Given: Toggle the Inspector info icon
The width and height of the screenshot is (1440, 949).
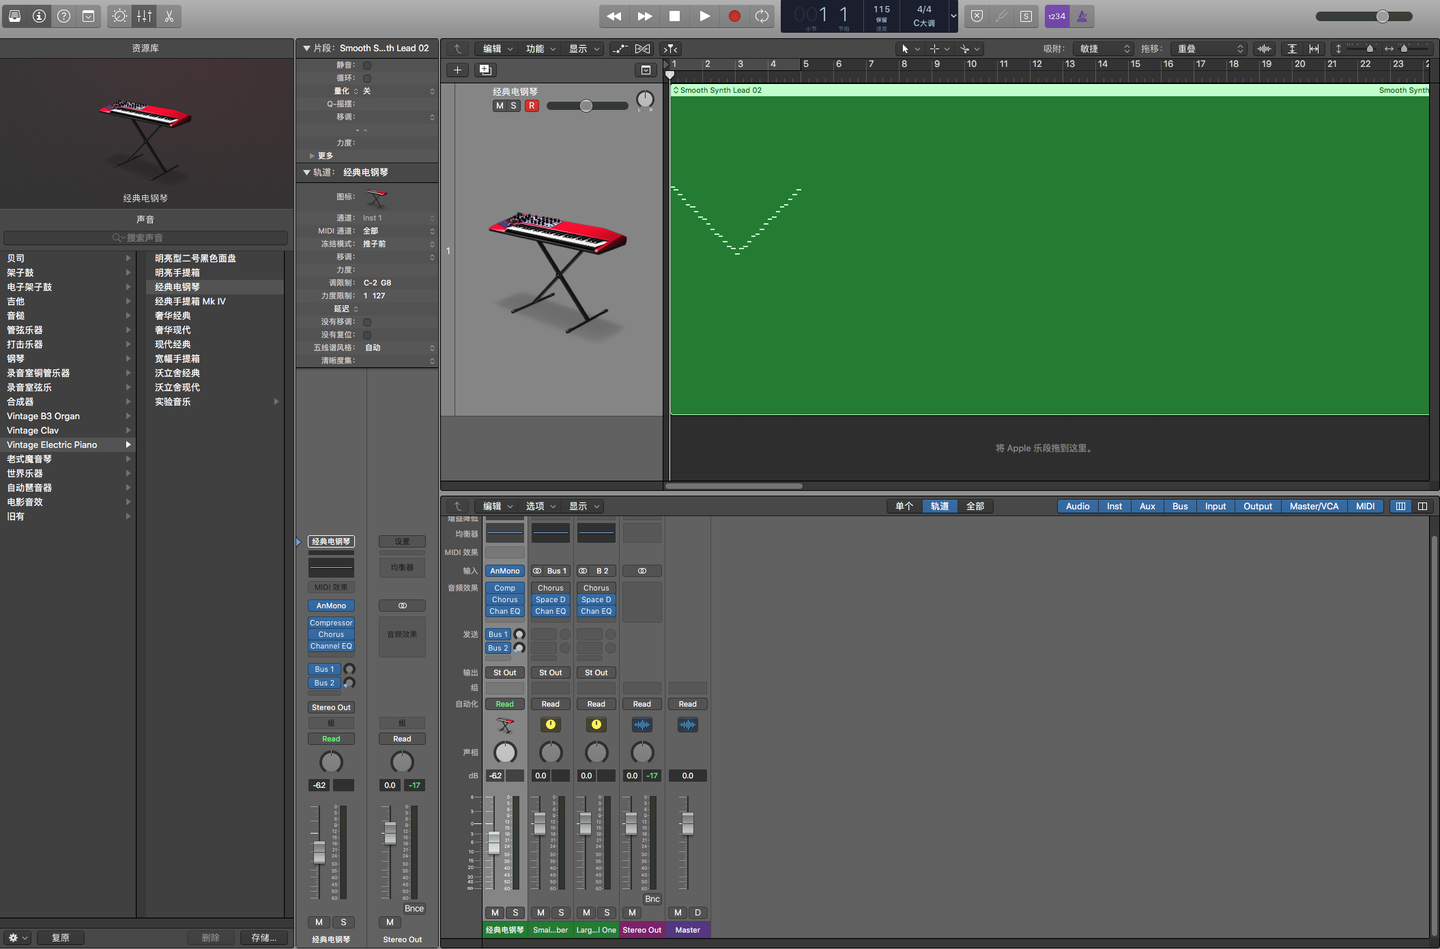Looking at the screenshot, I should point(39,16).
